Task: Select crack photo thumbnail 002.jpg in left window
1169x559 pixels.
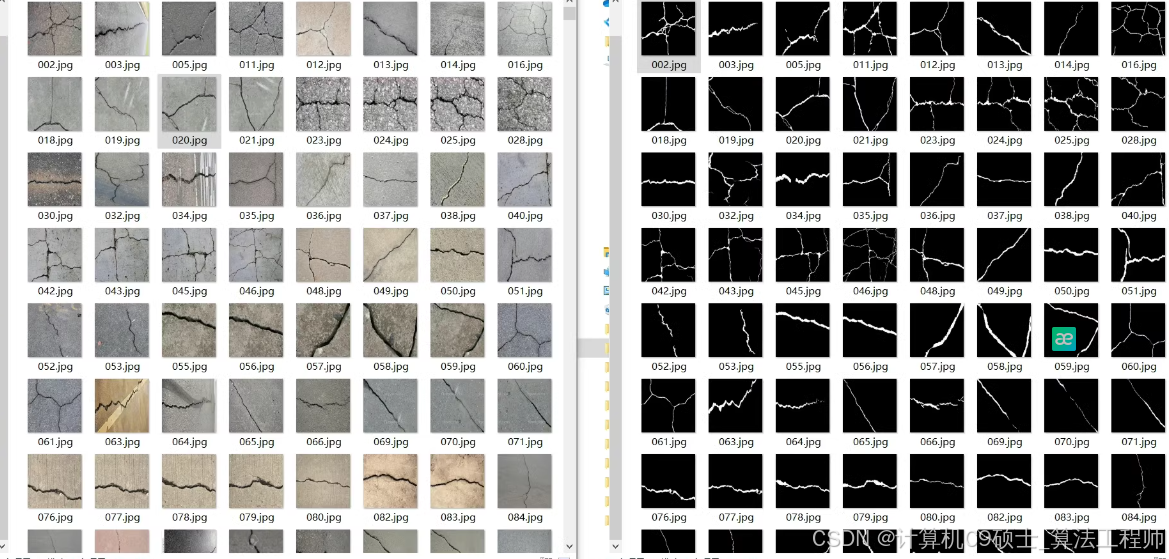Action: 54,28
